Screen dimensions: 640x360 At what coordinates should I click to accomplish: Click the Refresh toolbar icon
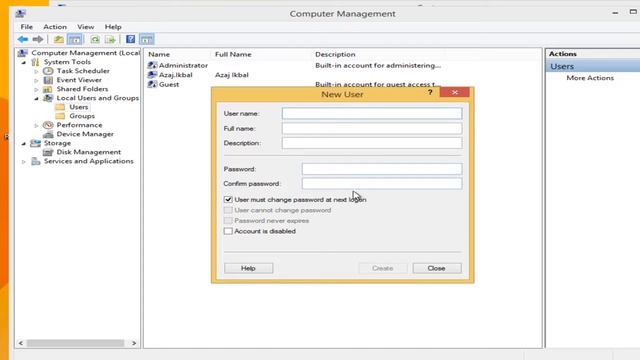95,39
